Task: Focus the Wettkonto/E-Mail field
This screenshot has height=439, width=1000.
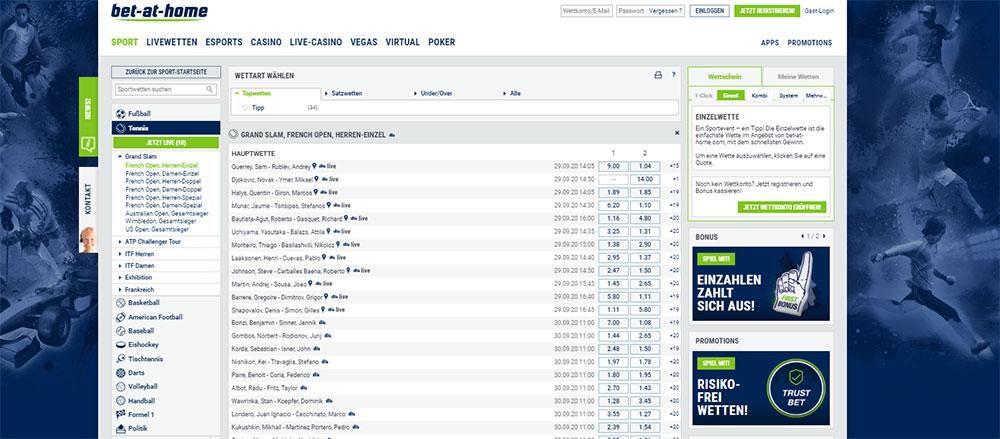Action: pyautogui.click(x=586, y=11)
